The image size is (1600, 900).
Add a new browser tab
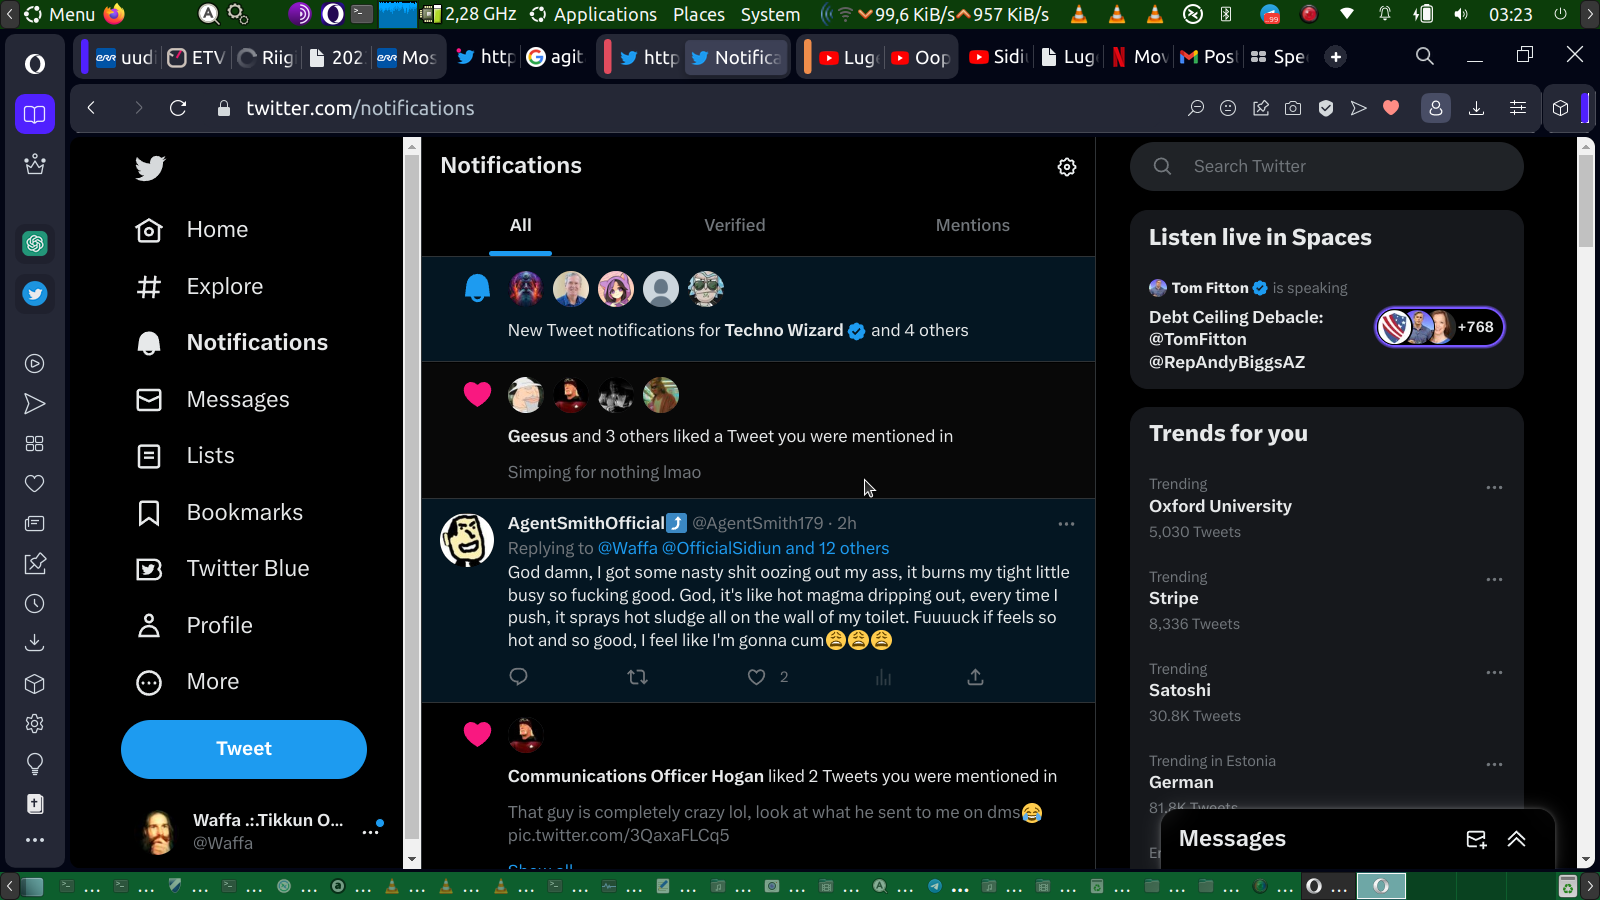click(x=1336, y=57)
